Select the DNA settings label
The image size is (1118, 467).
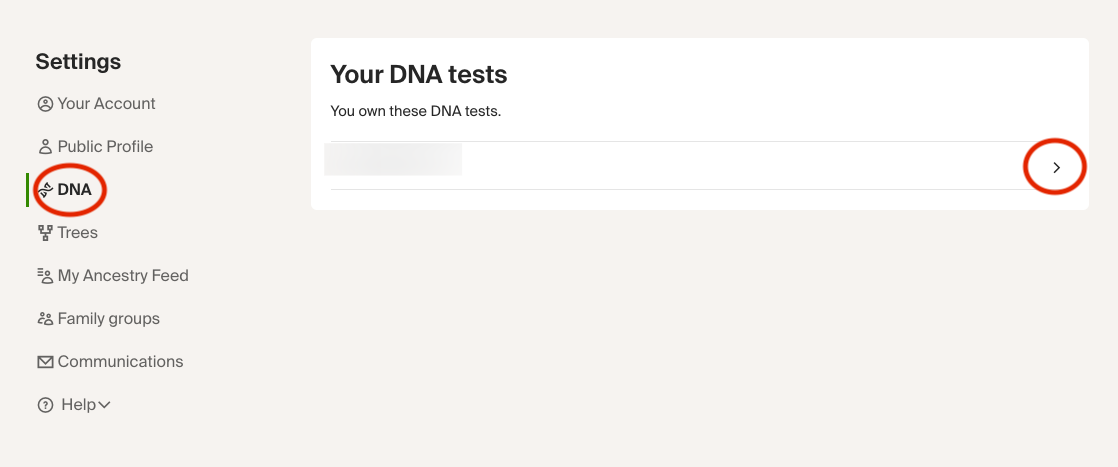(75, 190)
